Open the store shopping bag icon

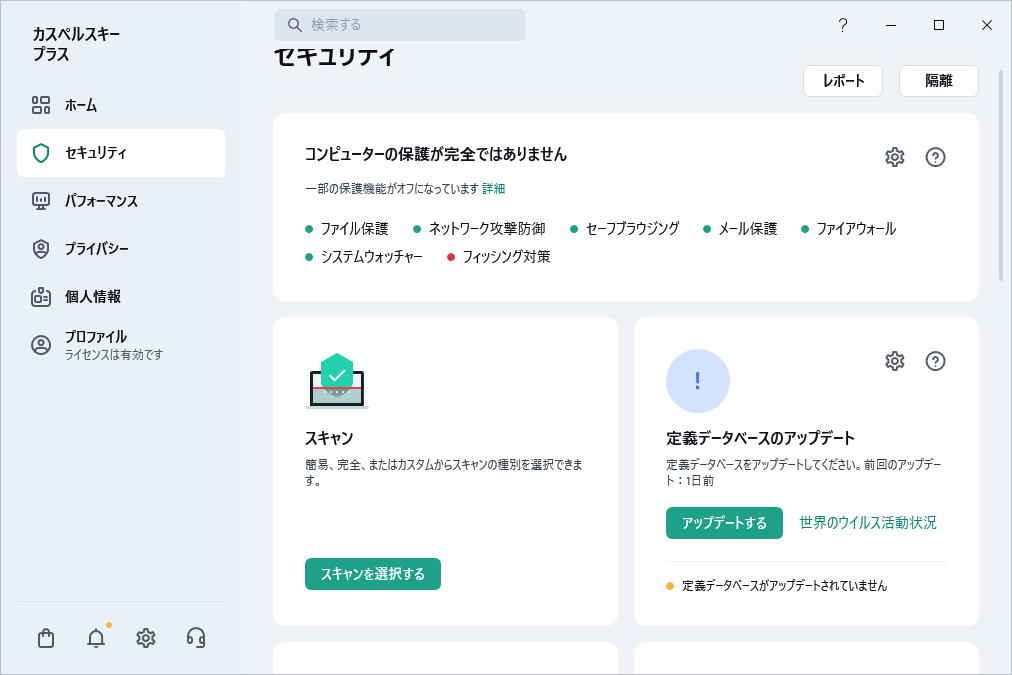tap(46, 638)
